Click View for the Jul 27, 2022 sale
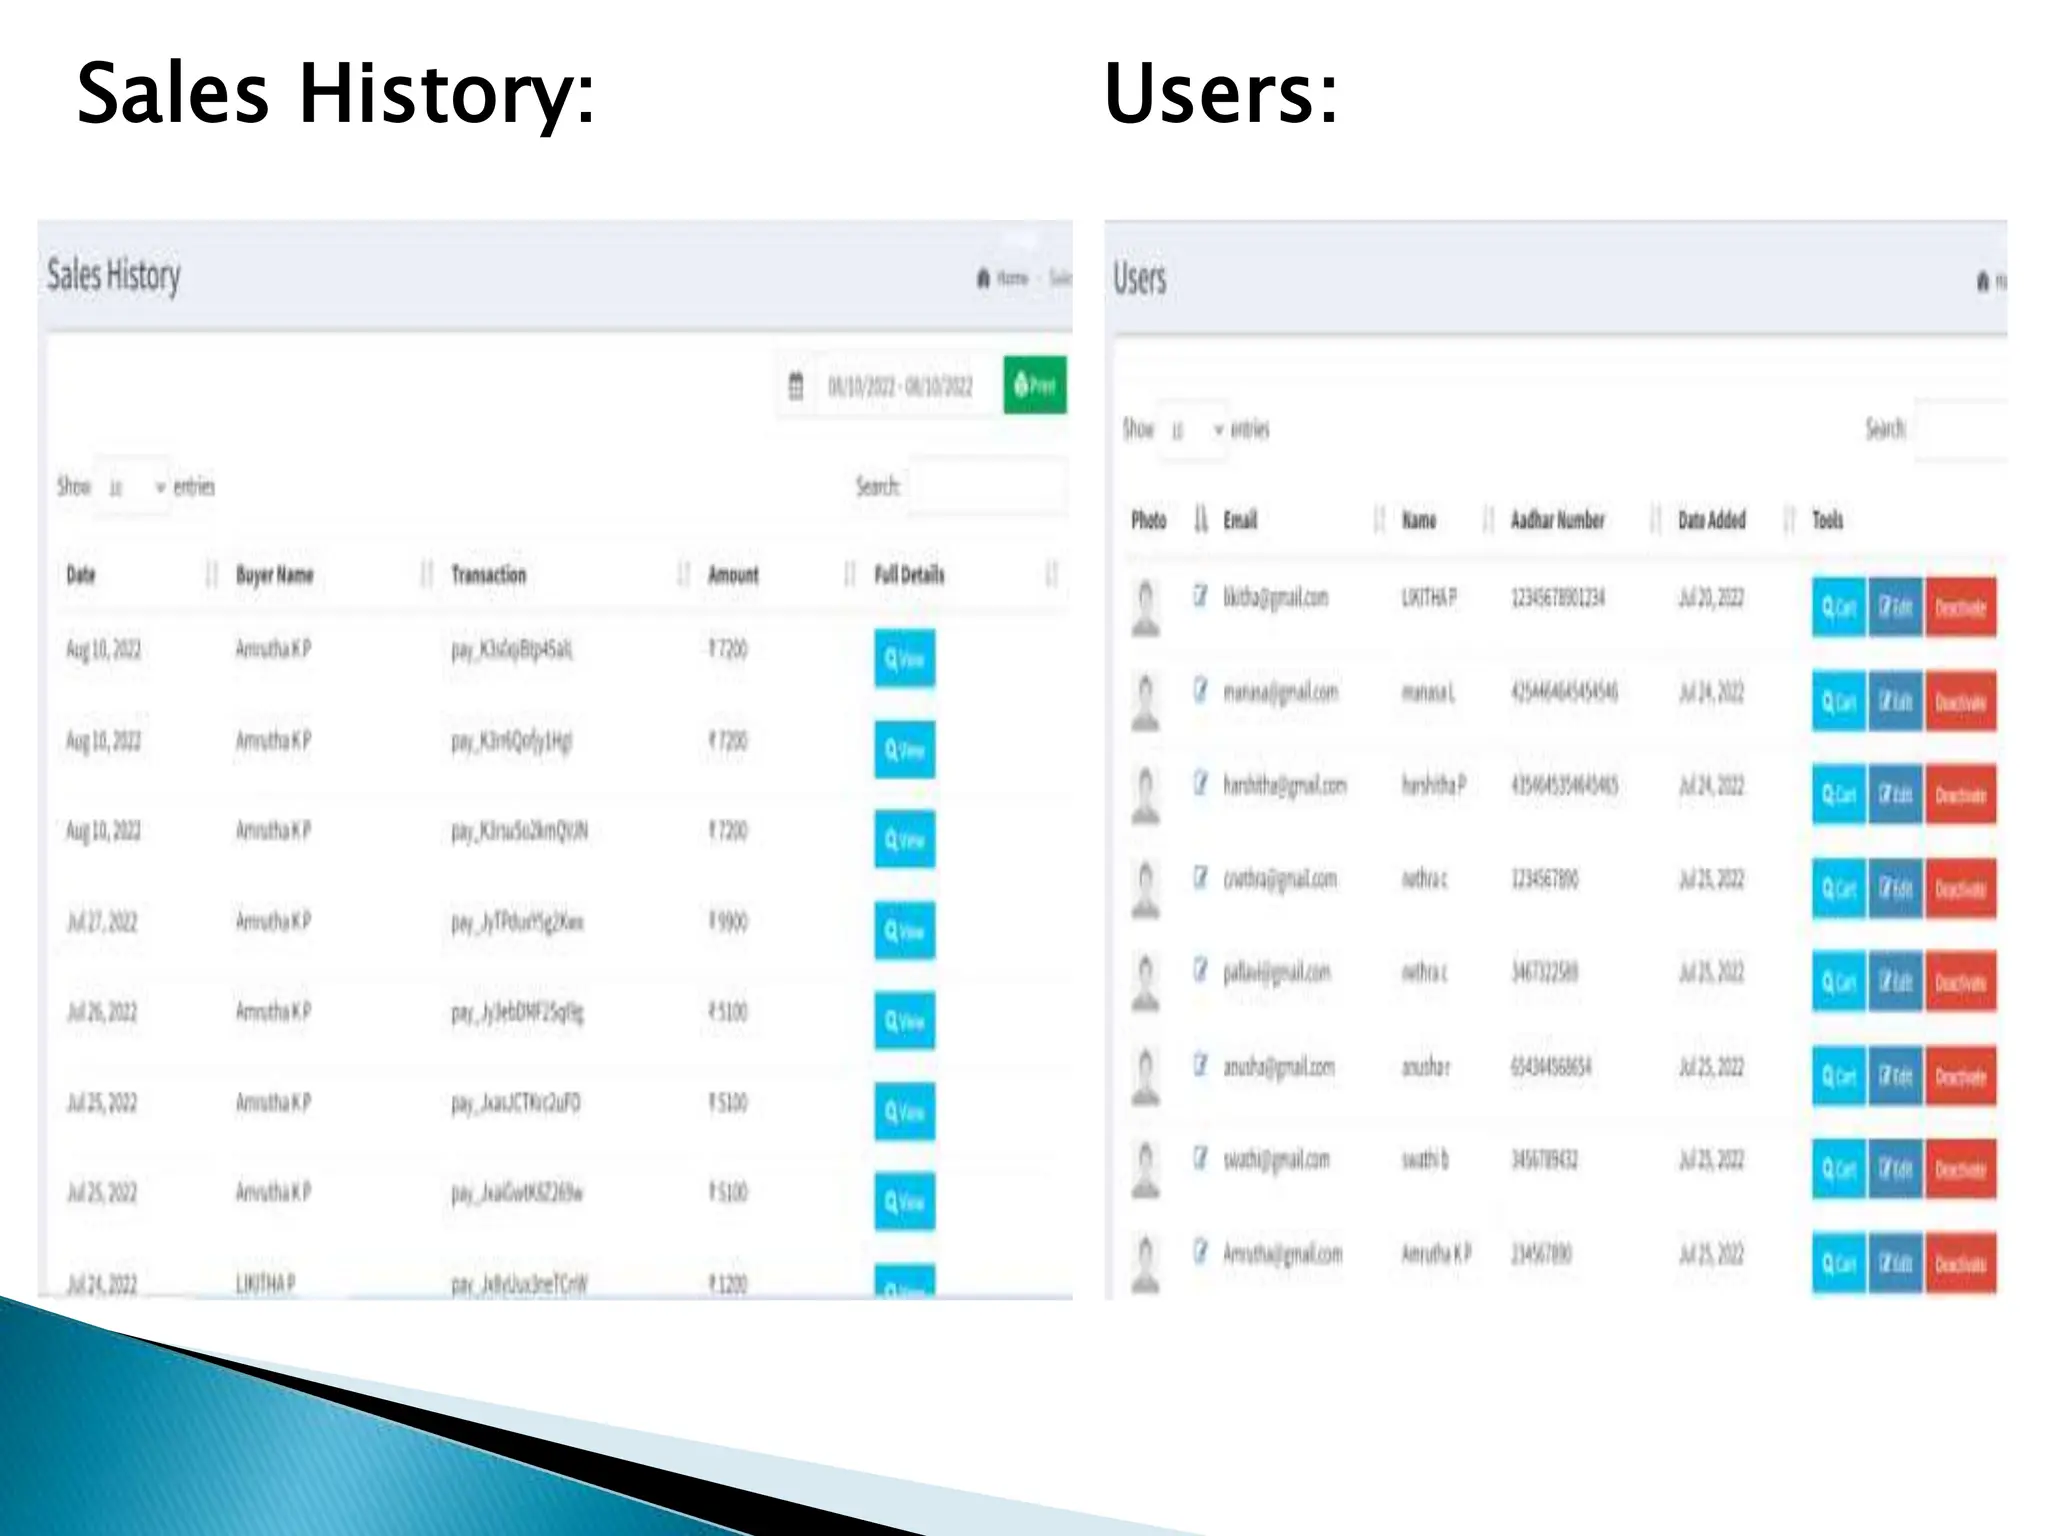This screenshot has height=1536, width=2048. pyautogui.click(x=904, y=930)
